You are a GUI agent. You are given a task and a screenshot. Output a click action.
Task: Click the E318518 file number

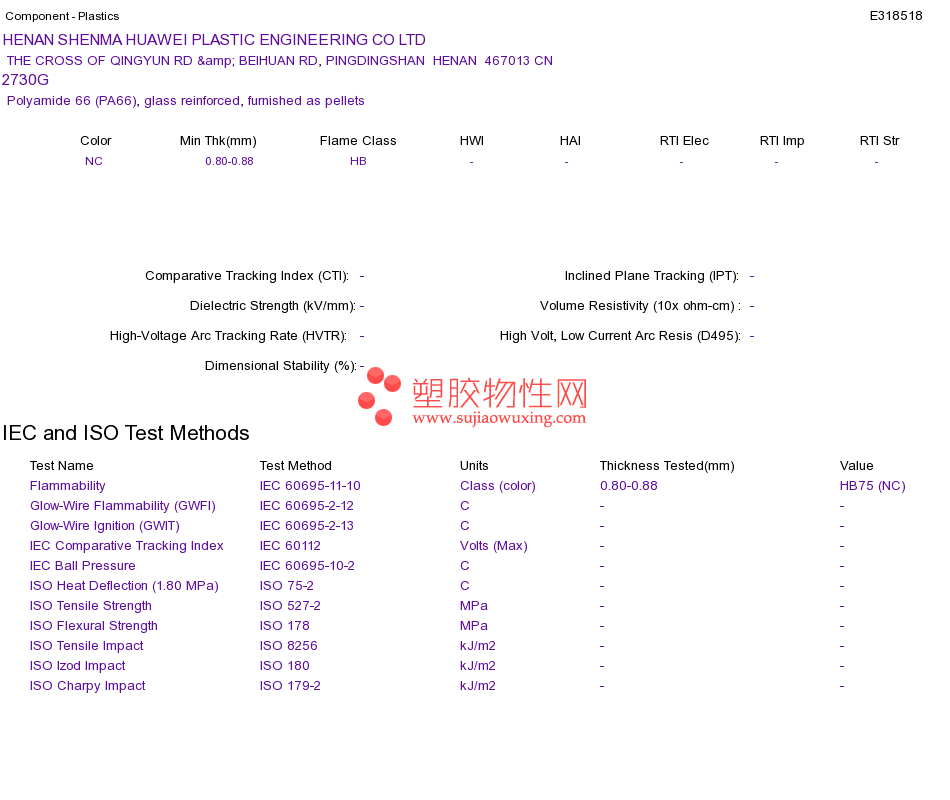point(896,16)
